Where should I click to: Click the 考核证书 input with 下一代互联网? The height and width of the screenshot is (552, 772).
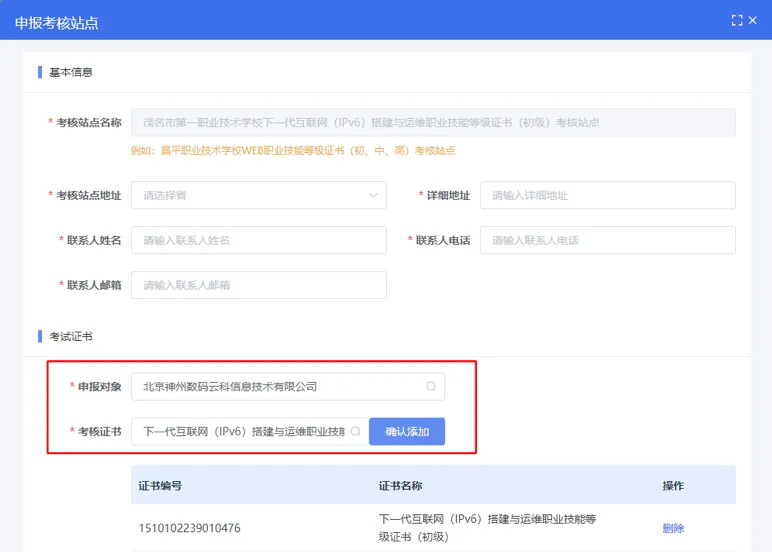(250, 431)
